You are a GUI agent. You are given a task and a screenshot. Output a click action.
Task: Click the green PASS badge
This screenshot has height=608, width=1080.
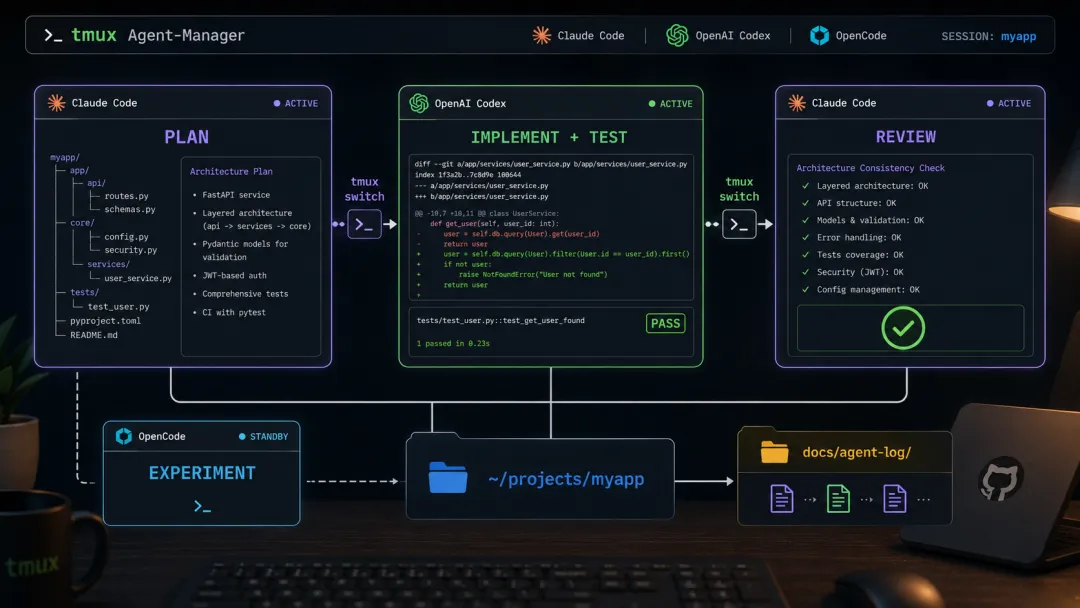click(665, 324)
